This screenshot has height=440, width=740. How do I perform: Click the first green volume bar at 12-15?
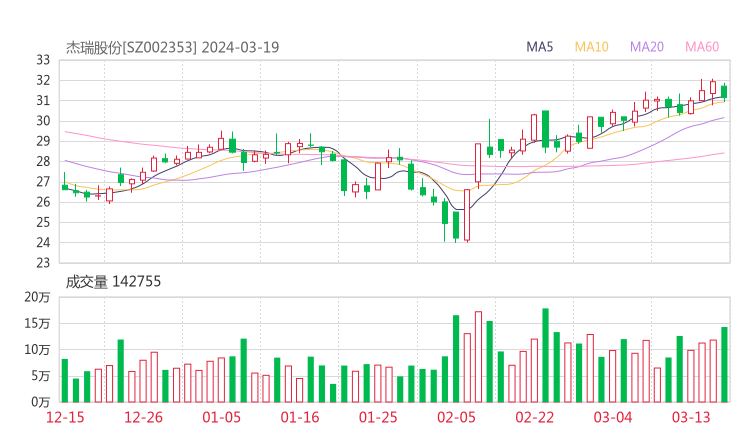(x=65, y=381)
